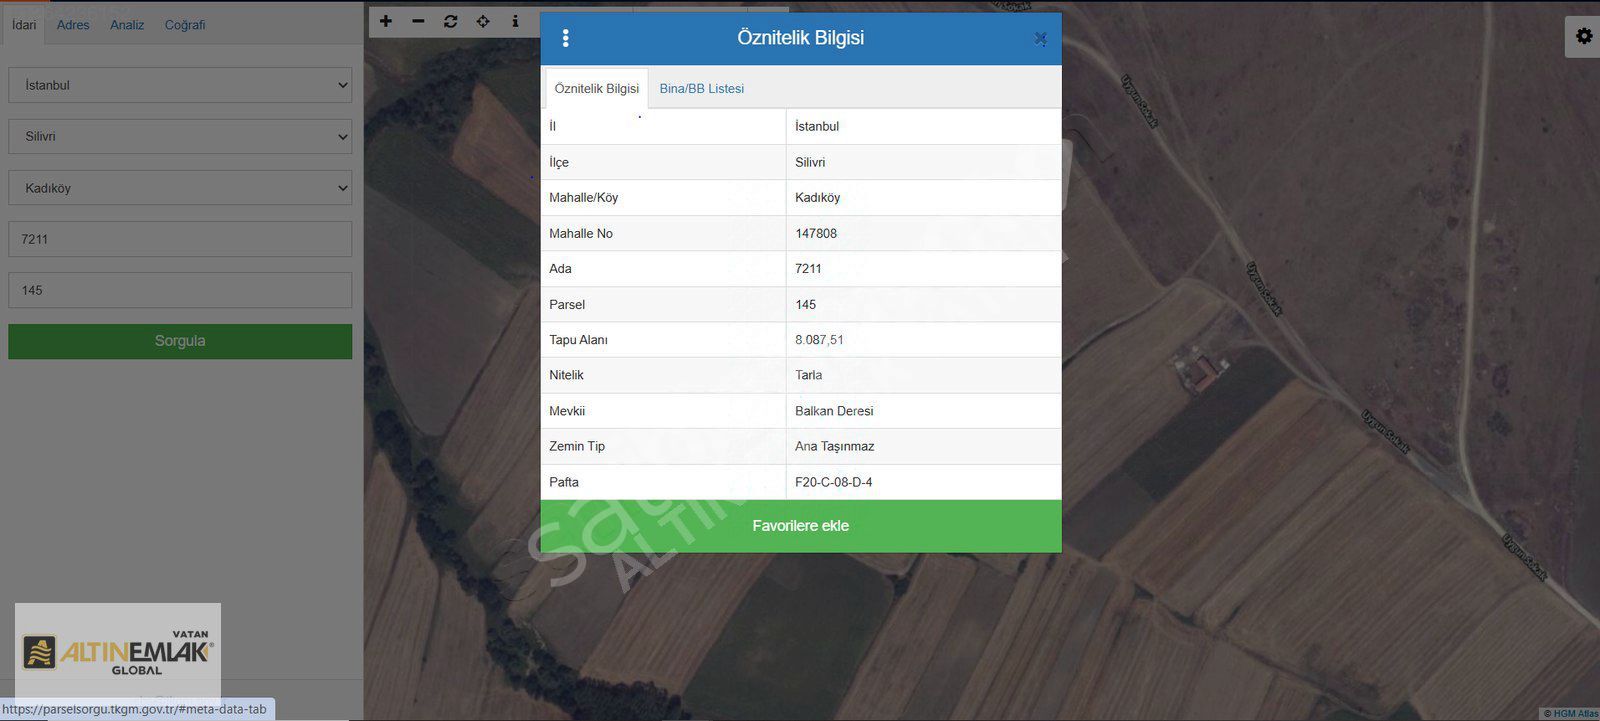Open the three-dot menu in dialog header
The image size is (1600, 721).
566,38
